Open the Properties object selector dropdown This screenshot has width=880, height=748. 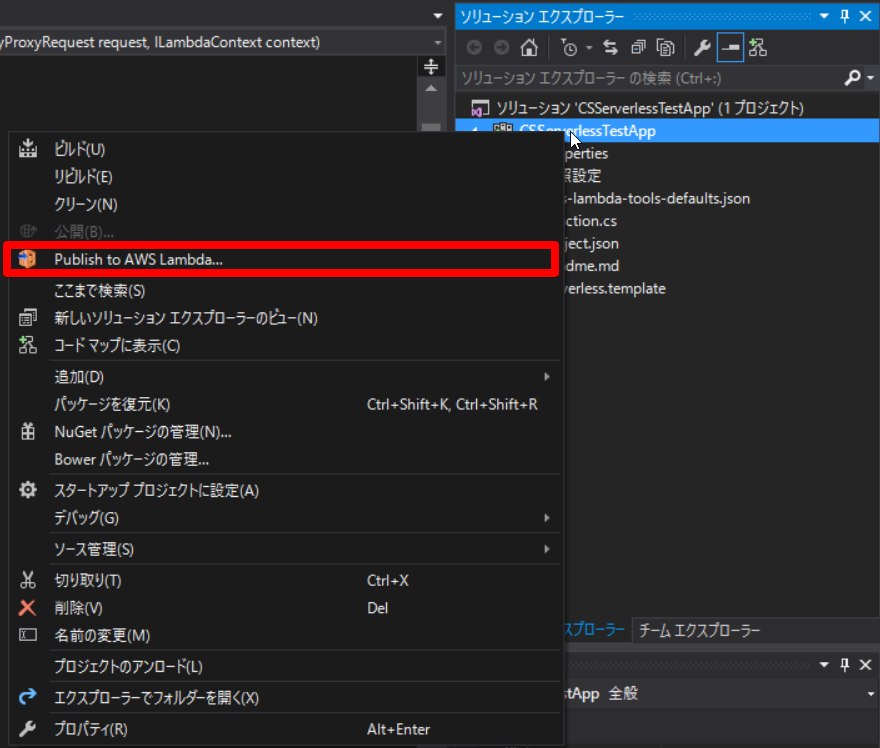[x=870, y=694]
